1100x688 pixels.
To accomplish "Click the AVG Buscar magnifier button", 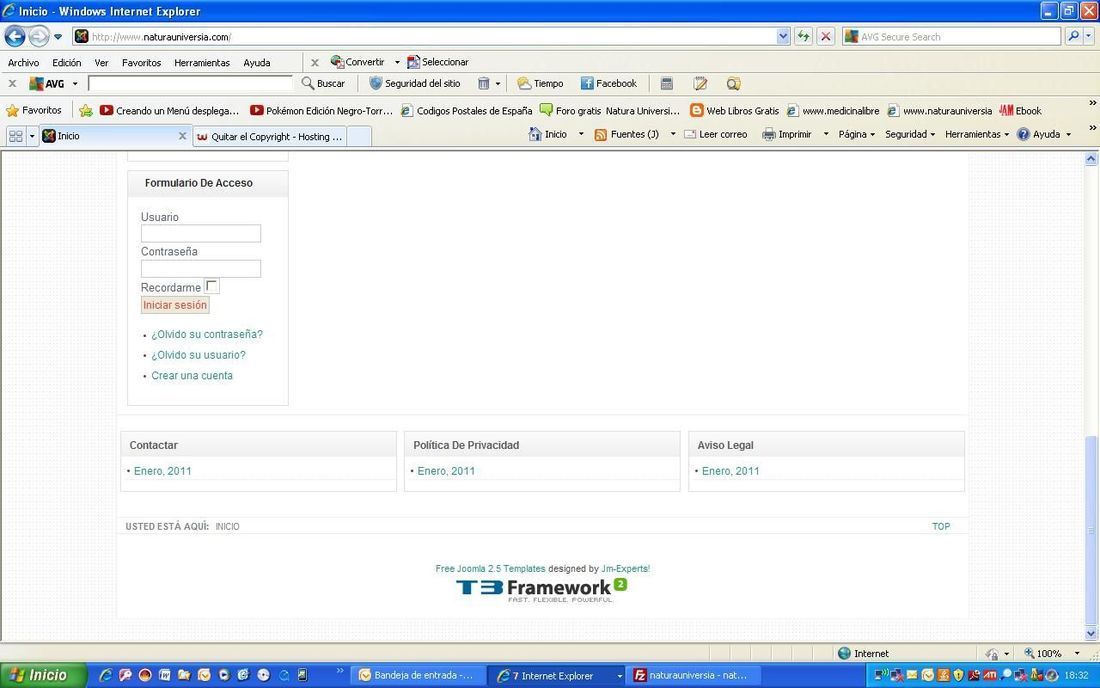I will point(323,83).
